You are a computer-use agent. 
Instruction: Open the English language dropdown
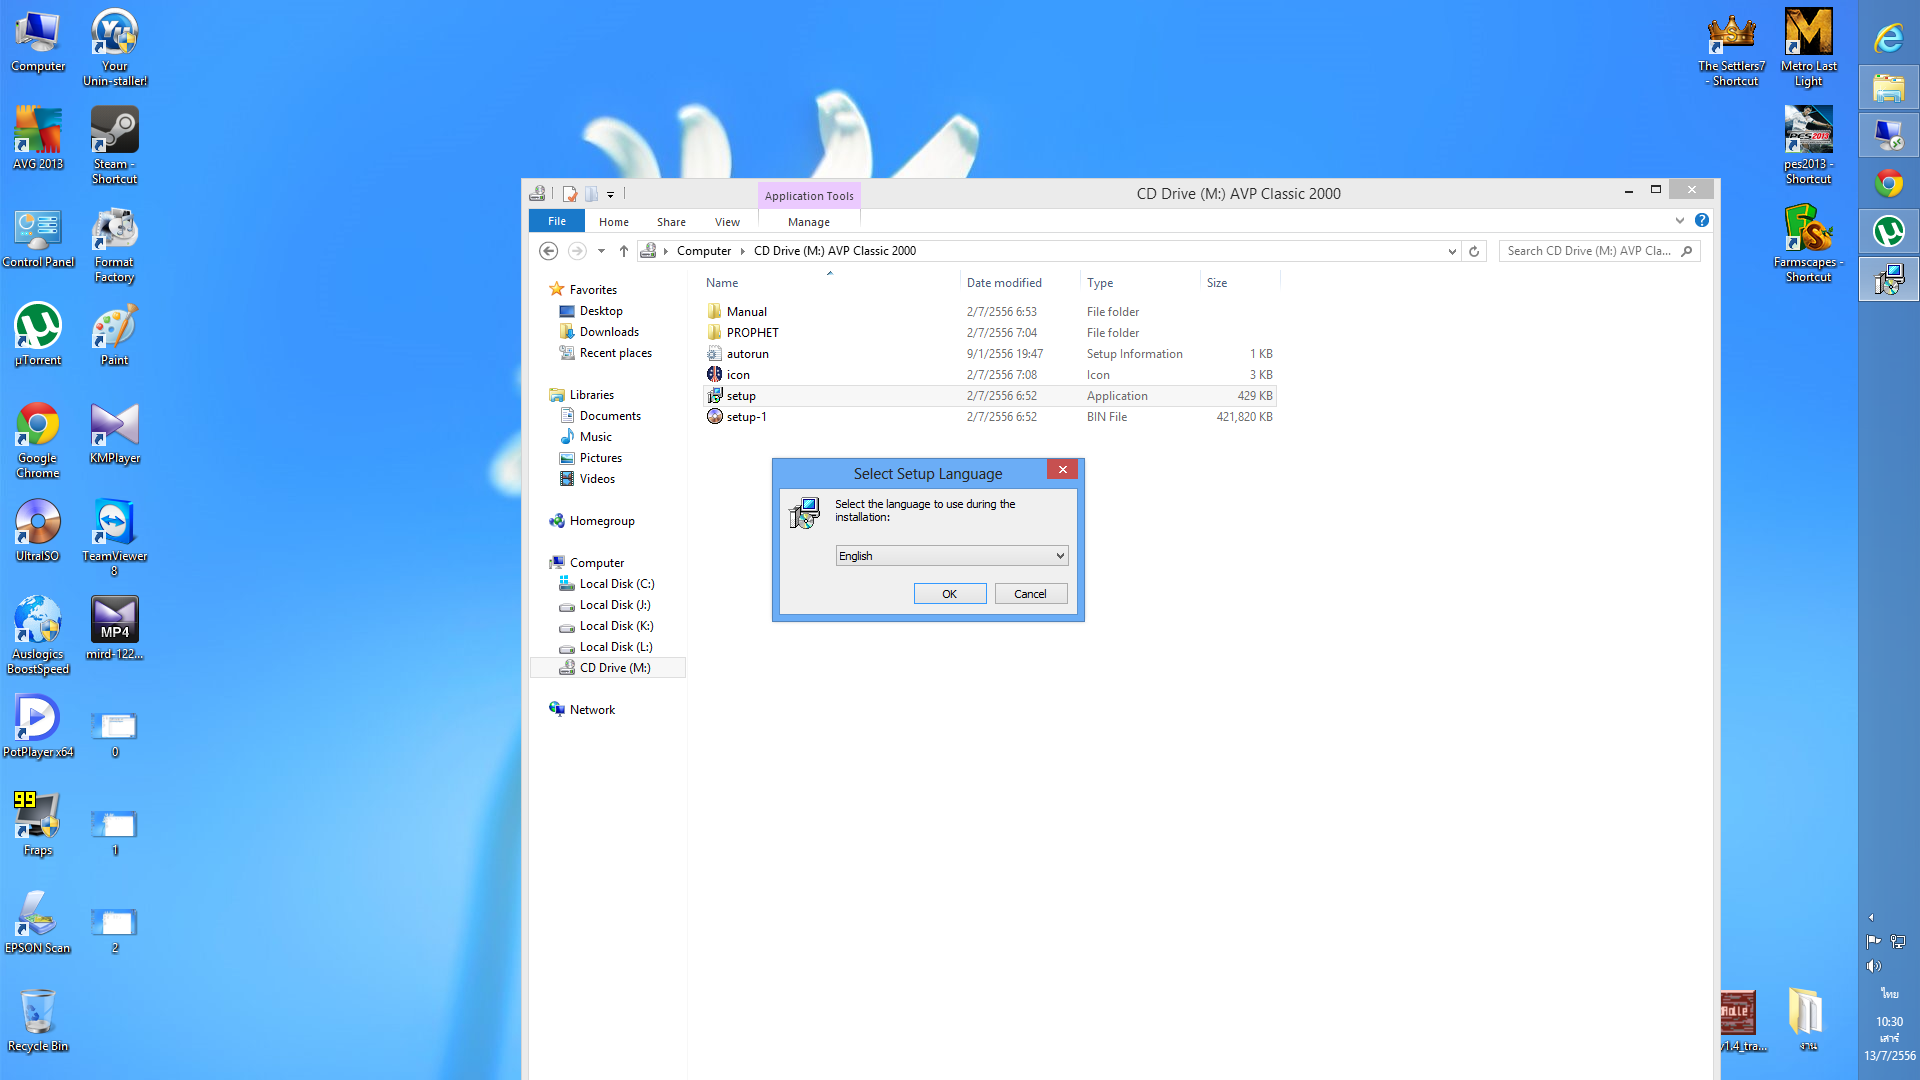pyautogui.click(x=951, y=556)
